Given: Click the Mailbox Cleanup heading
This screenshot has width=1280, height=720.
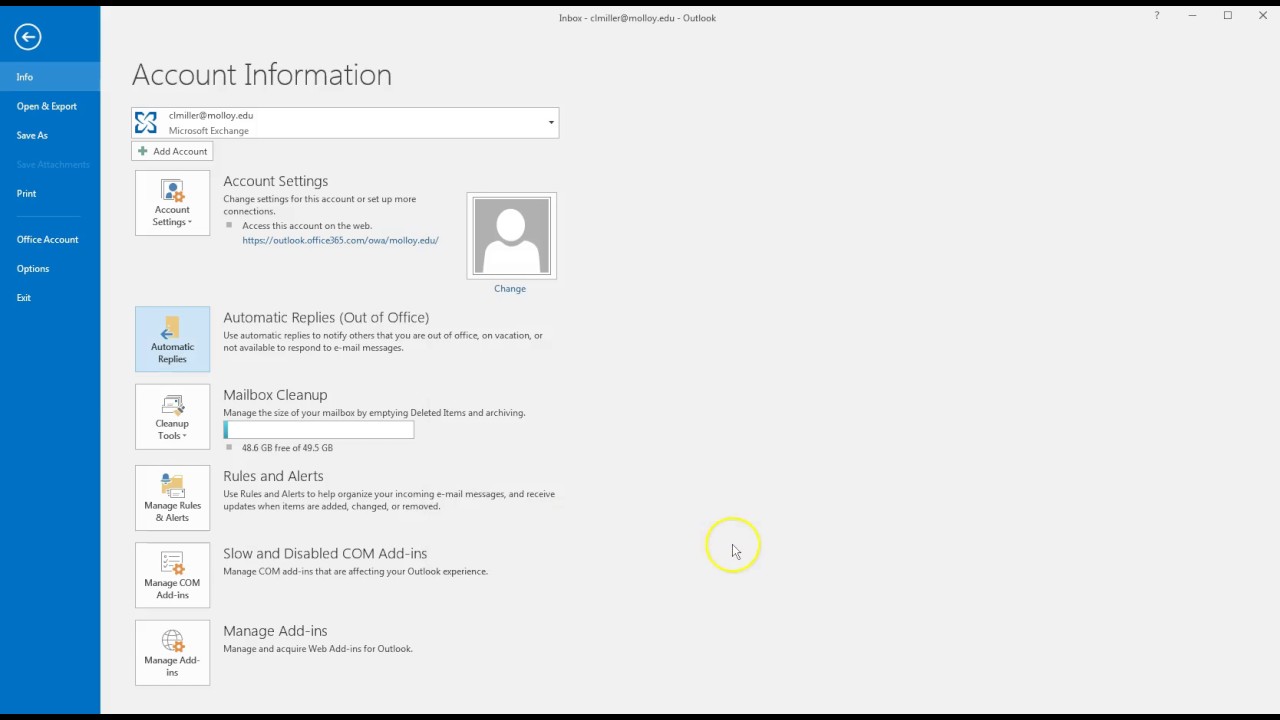Looking at the screenshot, I should point(275,395).
